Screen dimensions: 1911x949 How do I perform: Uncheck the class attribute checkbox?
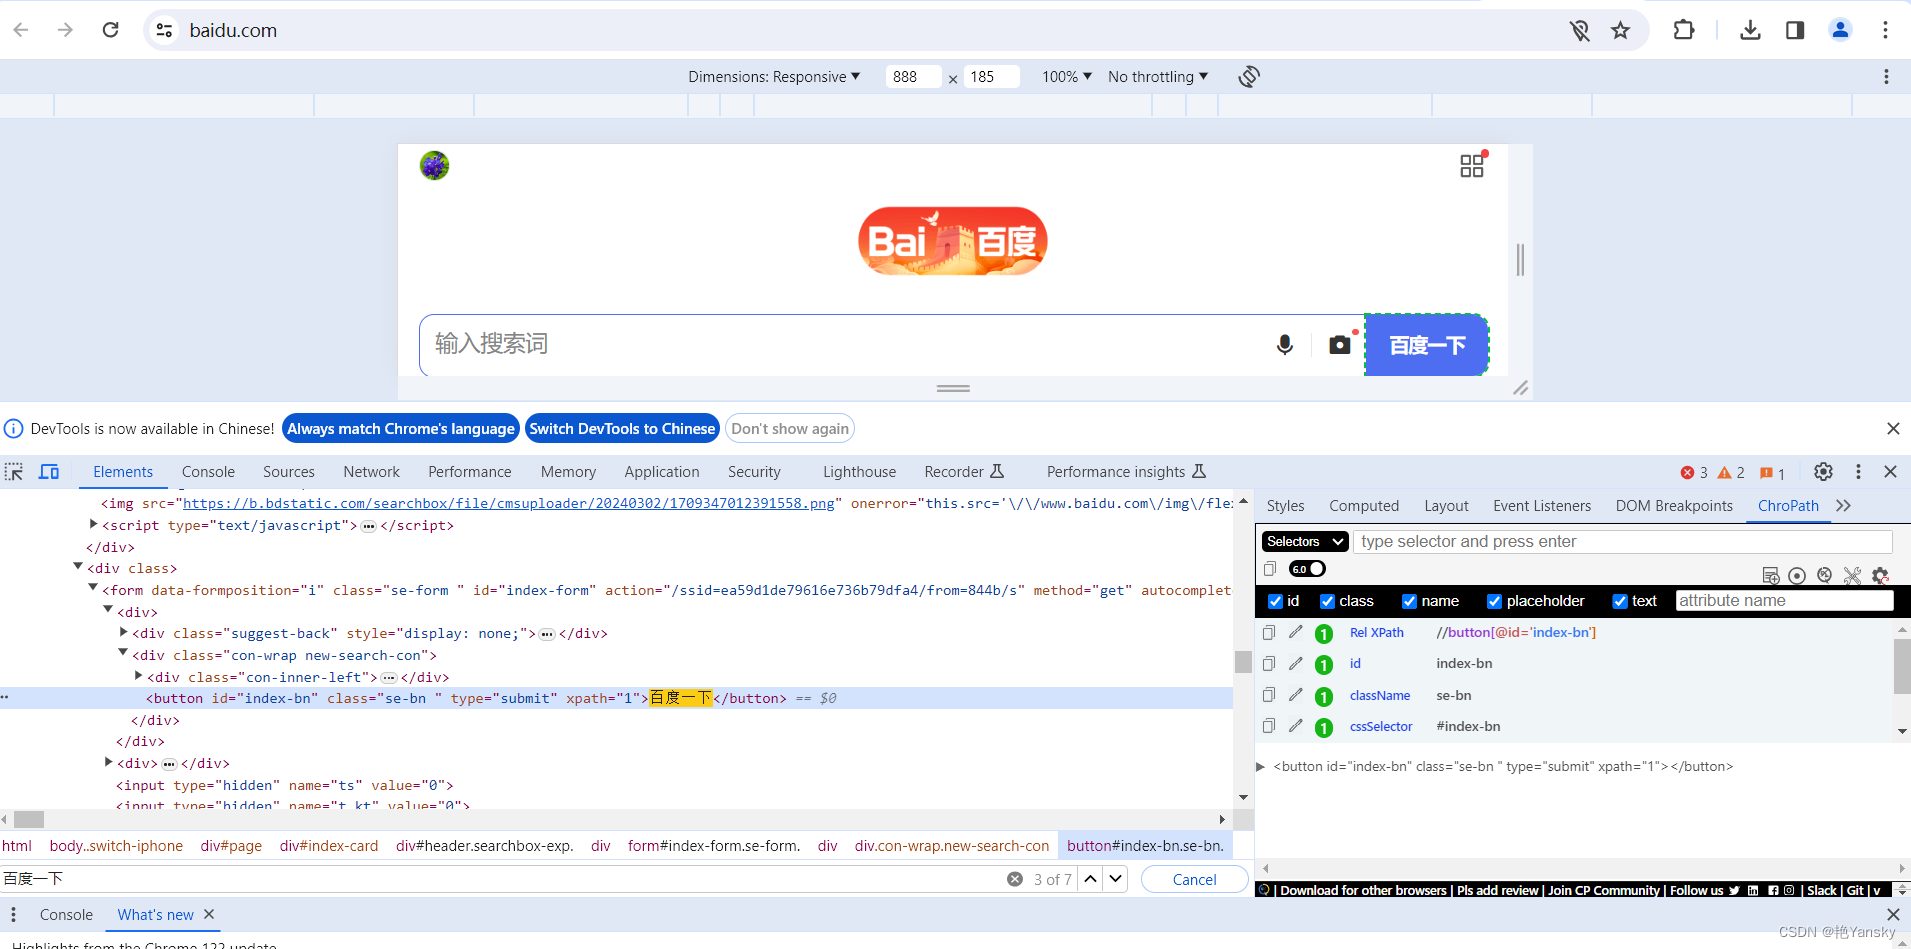click(x=1328, y=601)
